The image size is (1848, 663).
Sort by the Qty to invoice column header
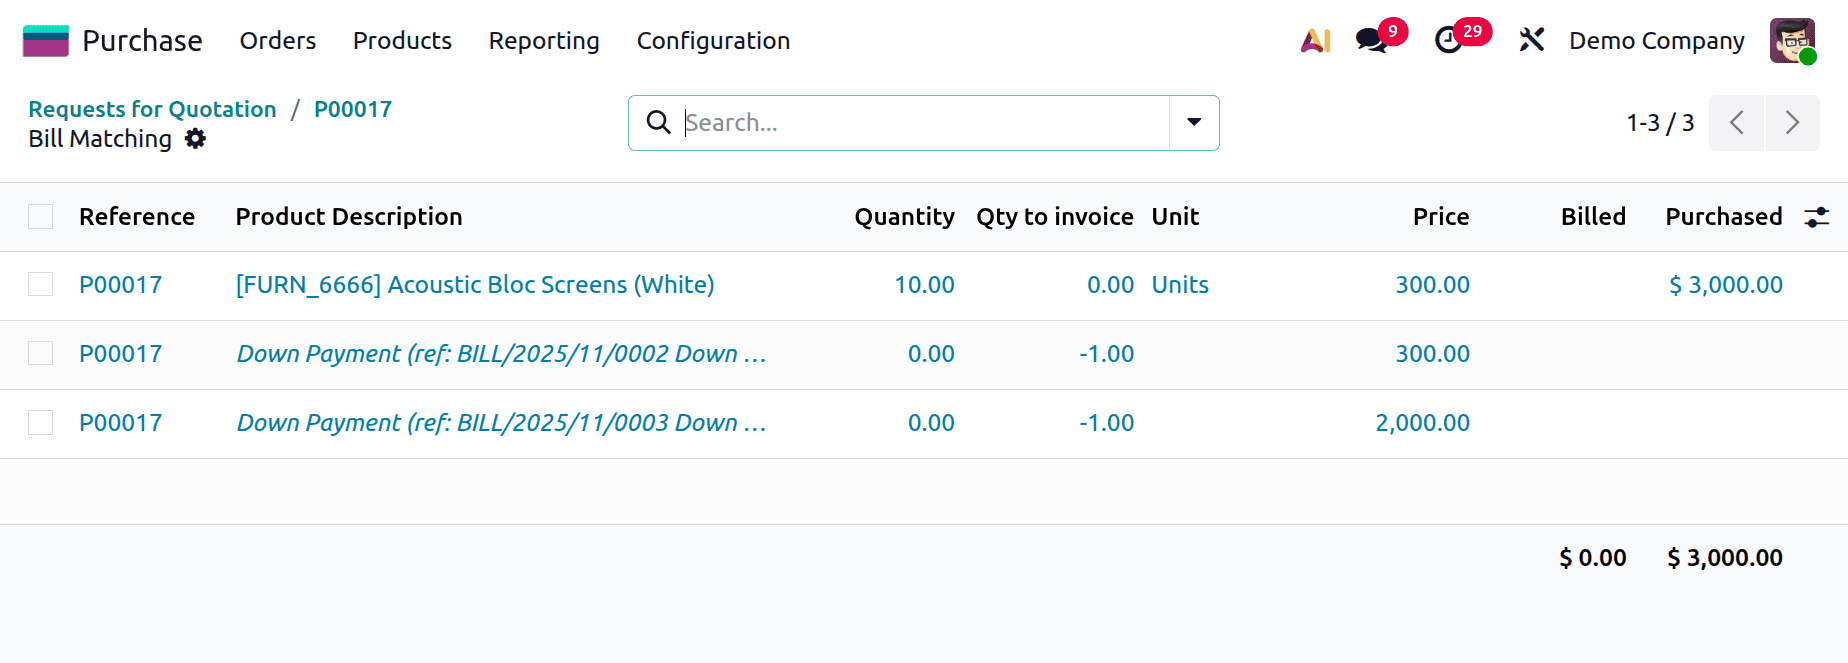click(1055, 217)
